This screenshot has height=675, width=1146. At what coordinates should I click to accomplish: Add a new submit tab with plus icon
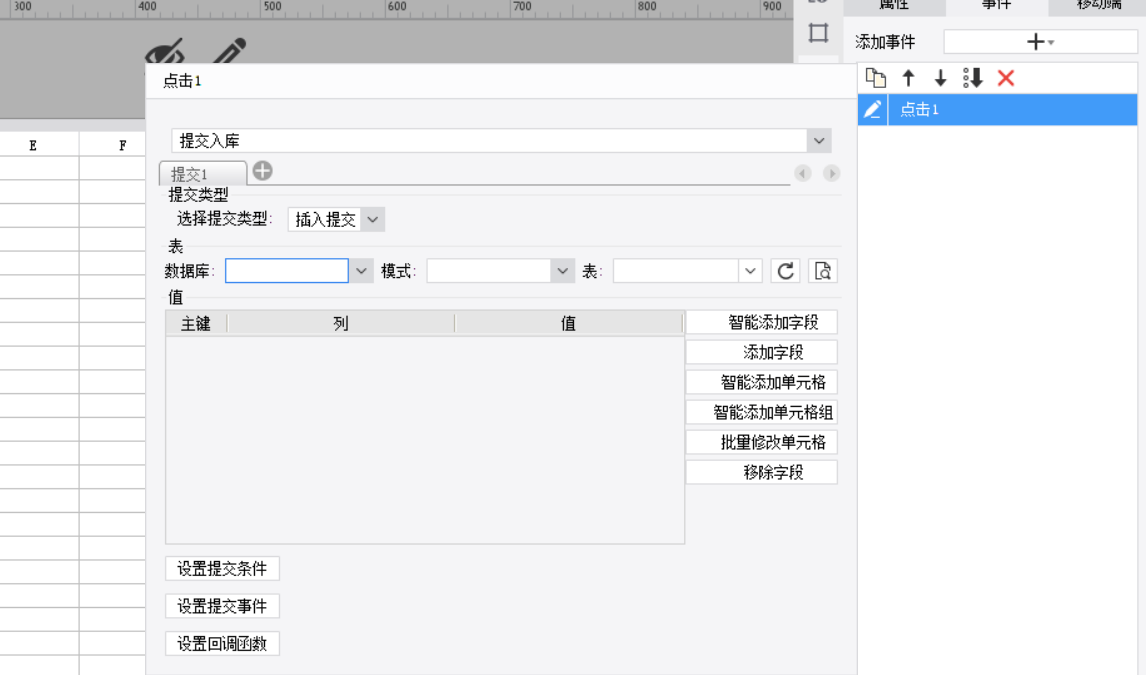(262, 171)
